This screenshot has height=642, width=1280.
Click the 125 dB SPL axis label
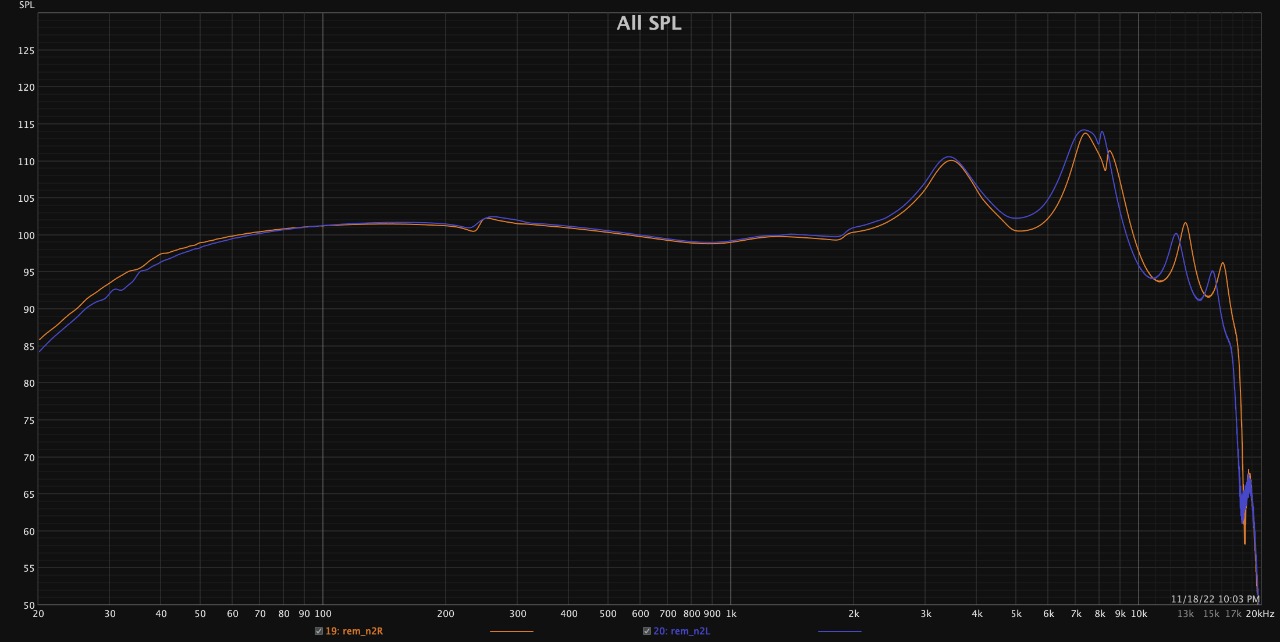pyautogui.click(x=26, y=51)
